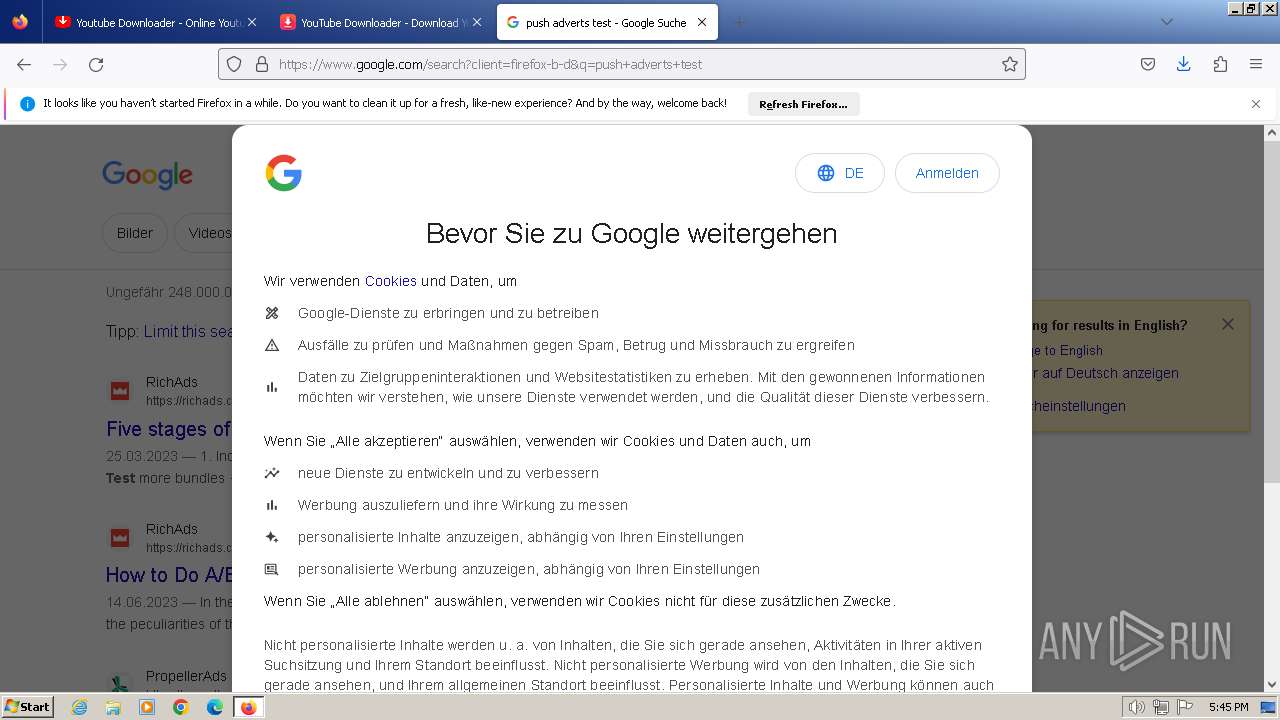This screenshot has width=1280, height=720.
Task: List all tabs dropdown arrow
Action: (x=1166, y=22)
